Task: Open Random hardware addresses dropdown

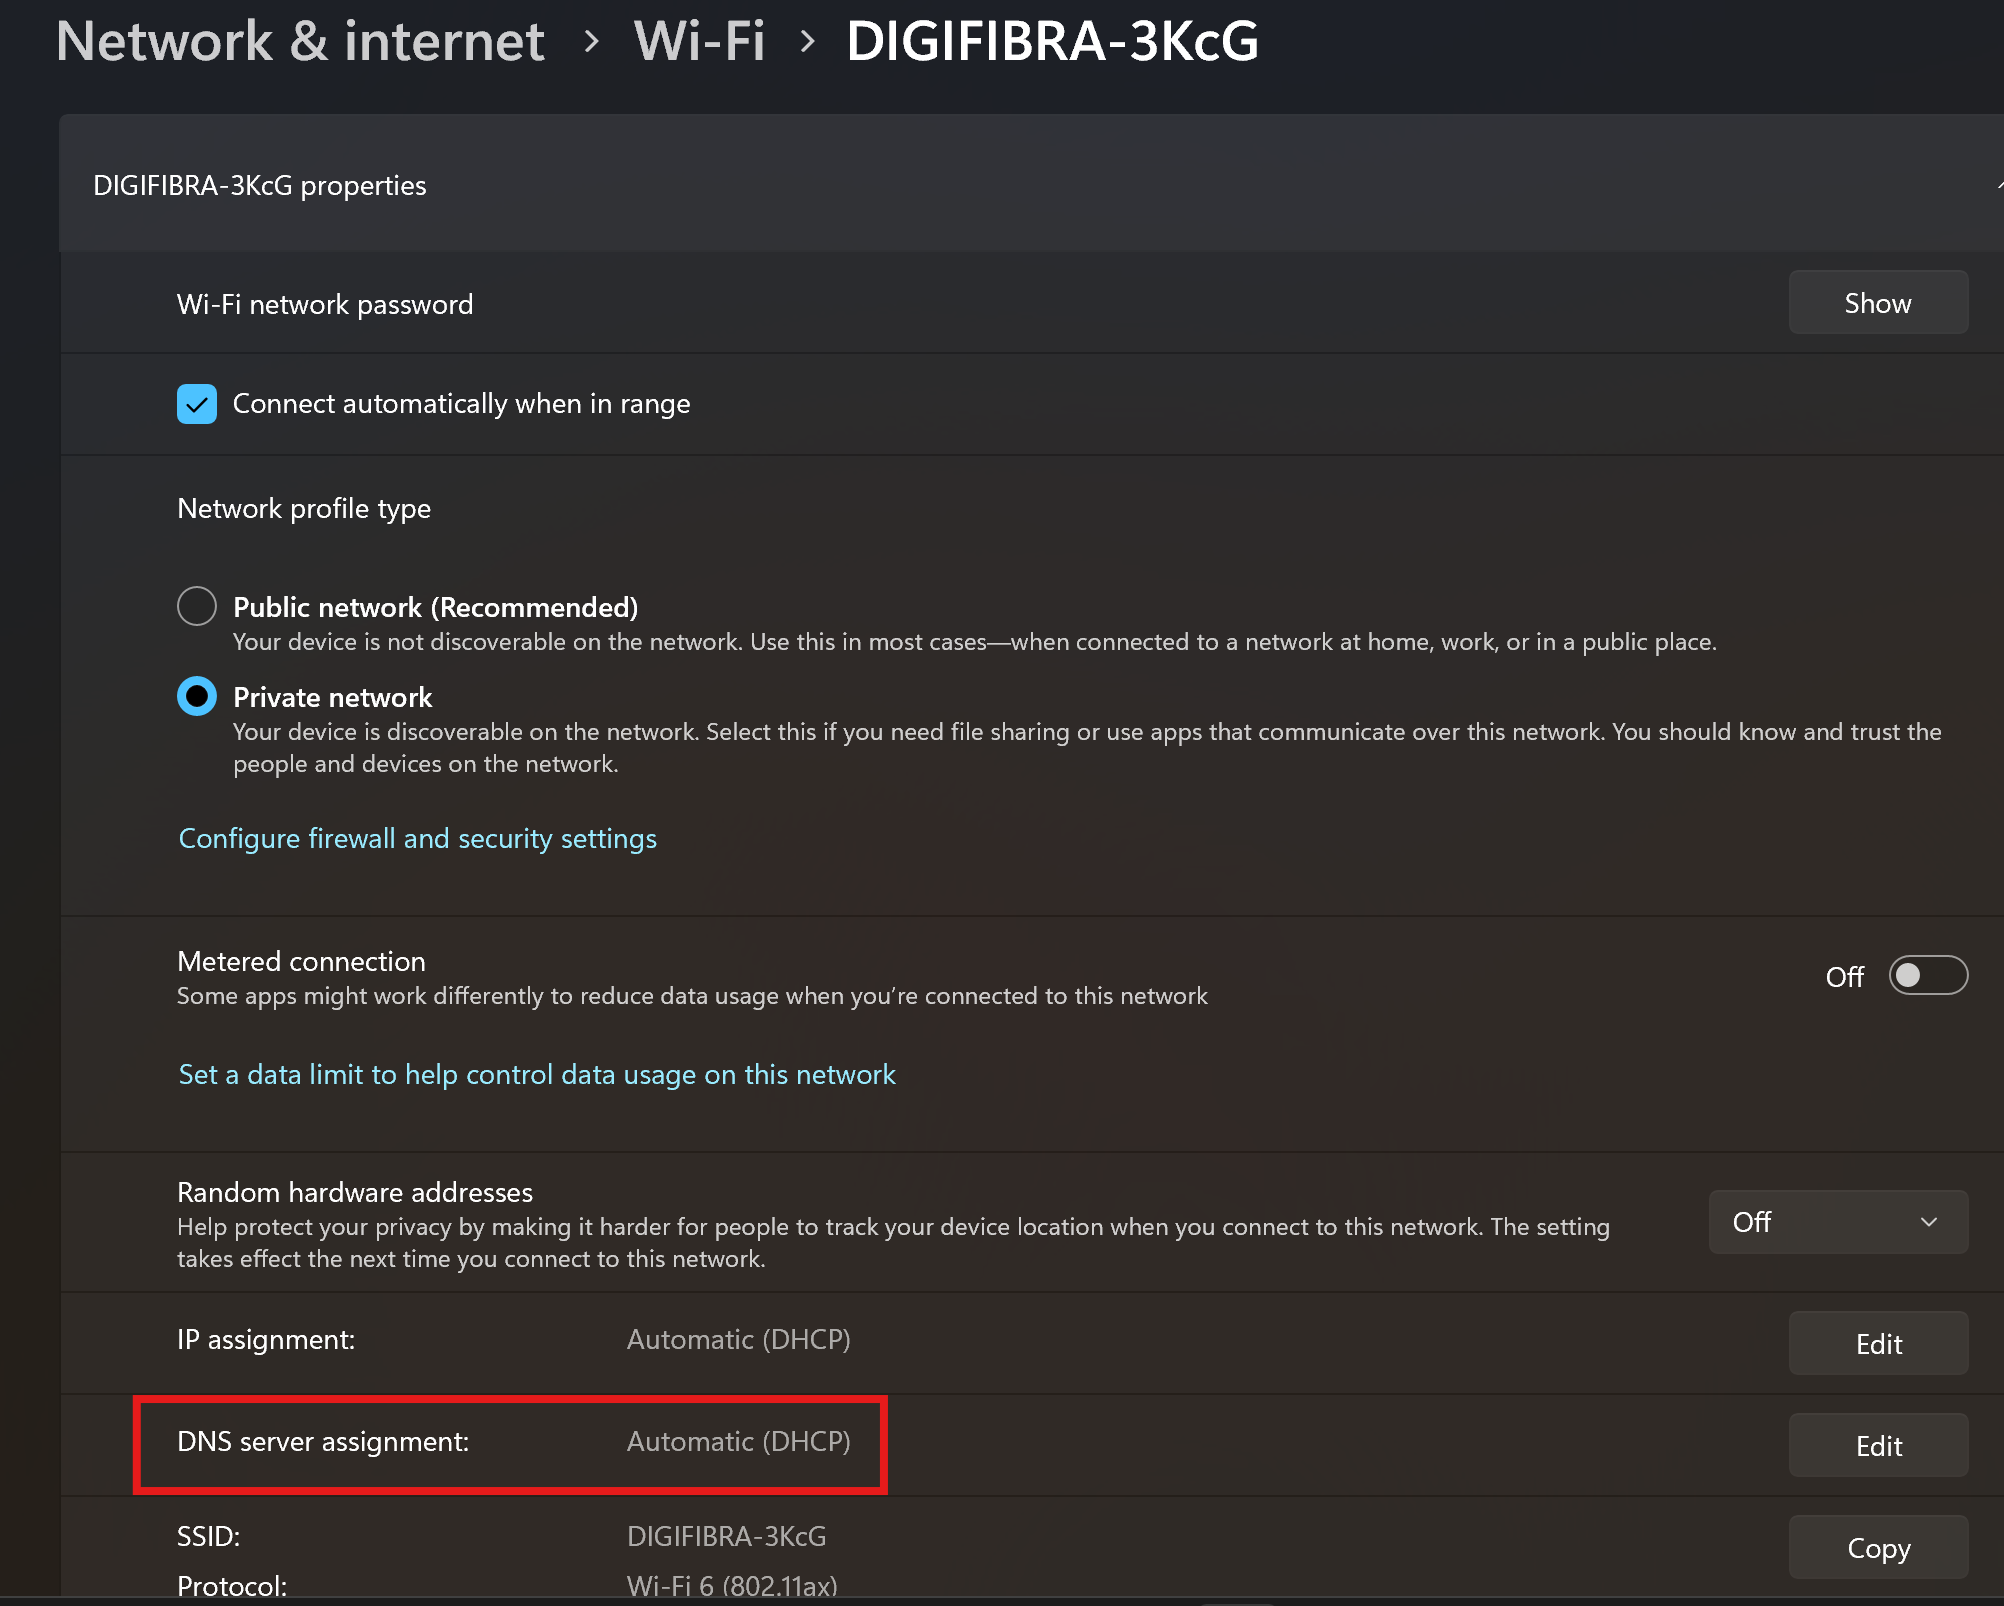Action: pyautogui.click(x=1837, y=1222)
